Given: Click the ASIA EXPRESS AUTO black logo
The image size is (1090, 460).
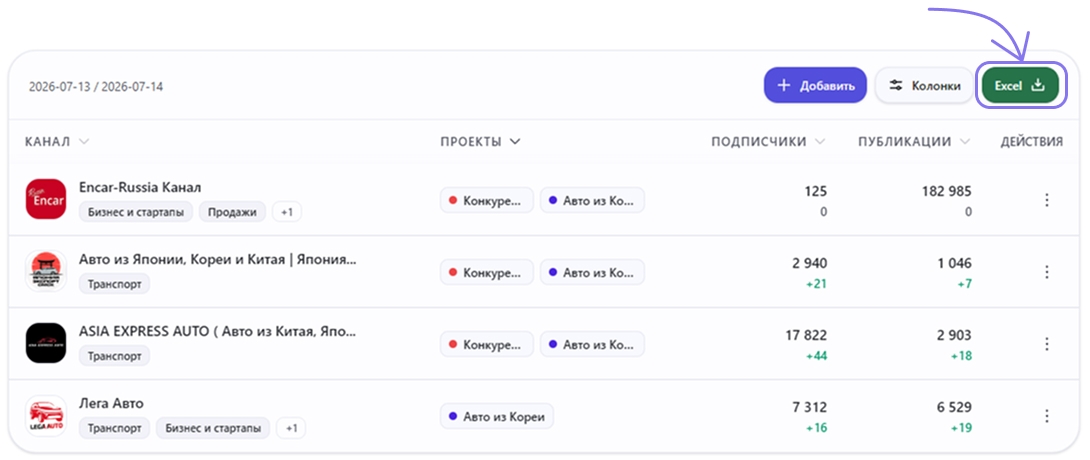Looking at the screenshot, I should pos(46,343).
